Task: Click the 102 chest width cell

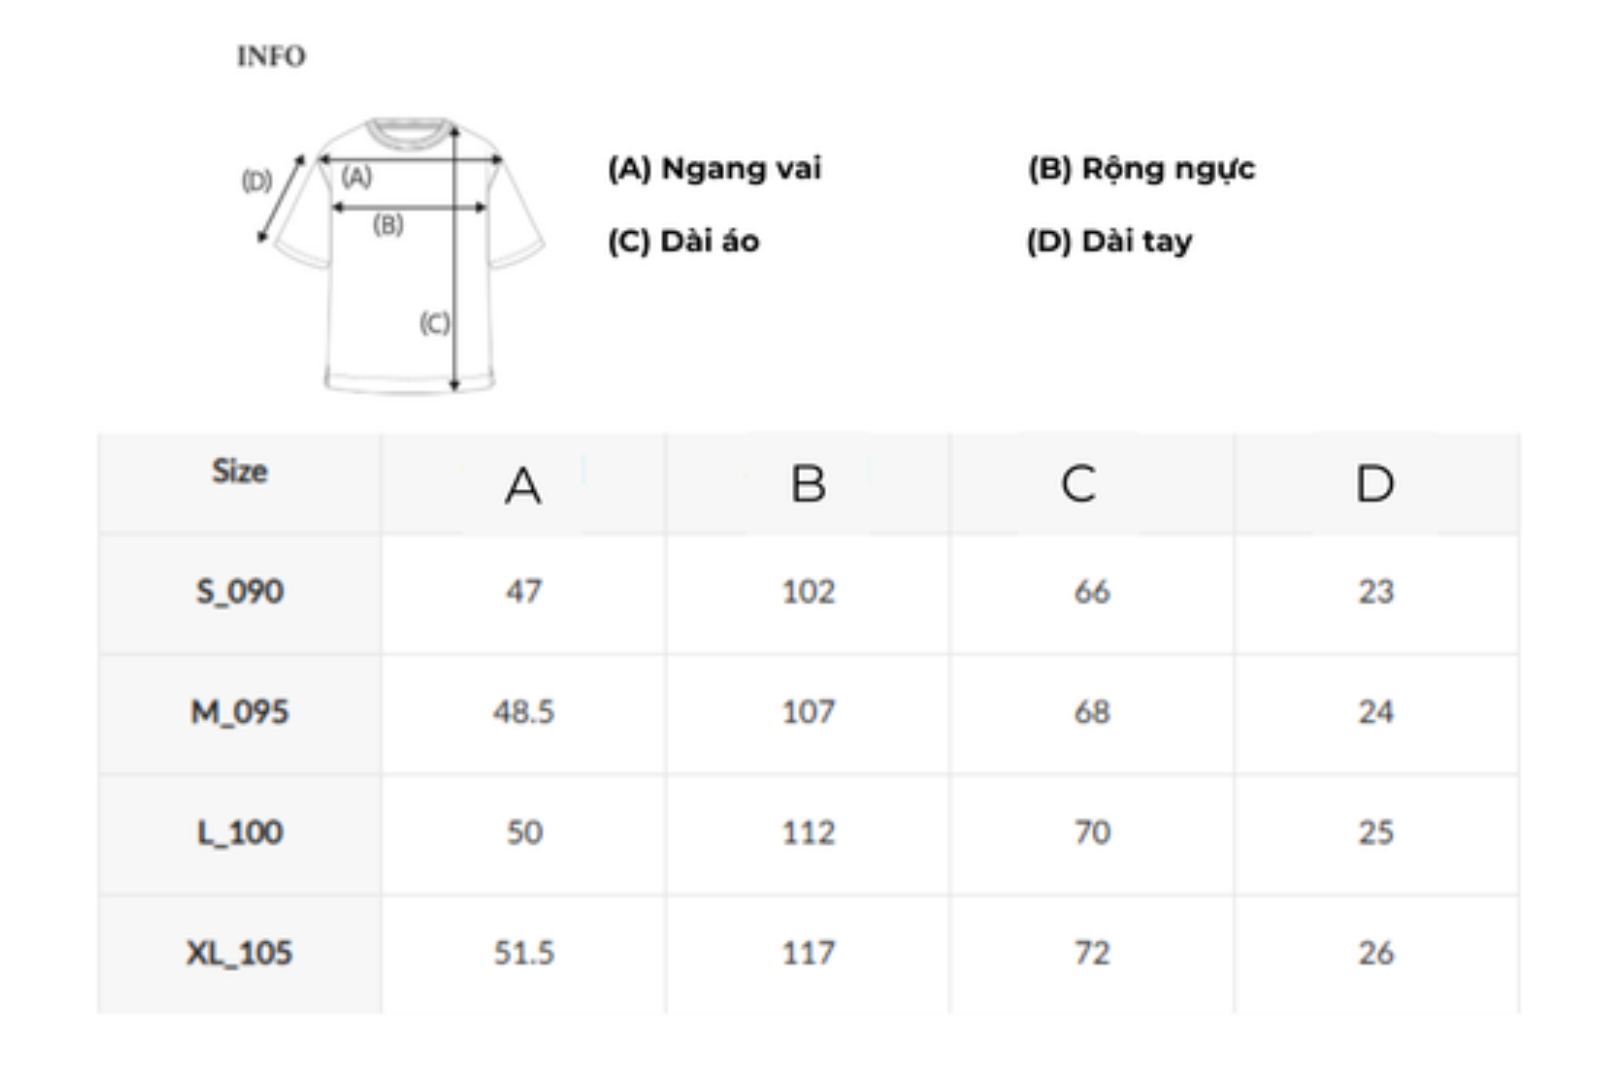Action: click(x=808, y=592)
